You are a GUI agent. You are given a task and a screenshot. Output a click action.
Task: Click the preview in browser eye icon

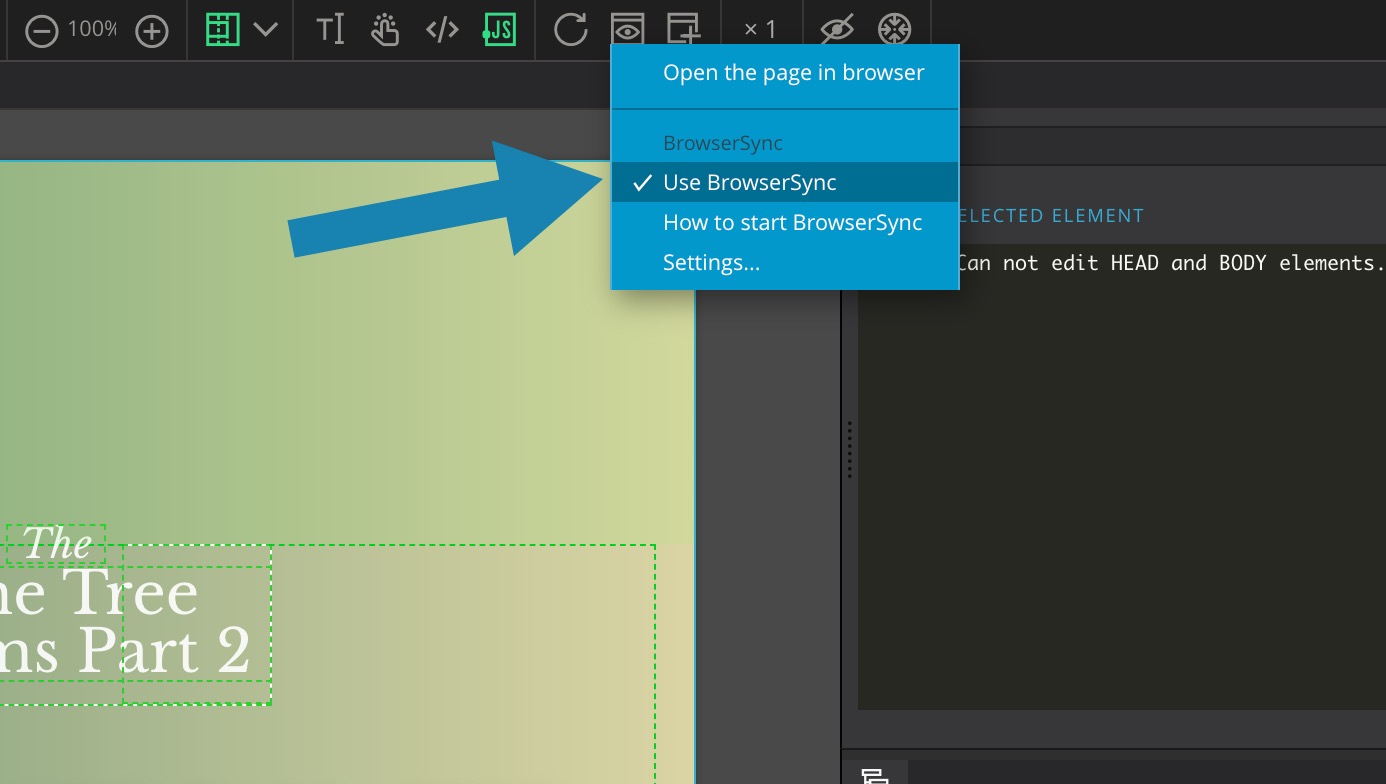pyautogui.click(x=628, y=30)
